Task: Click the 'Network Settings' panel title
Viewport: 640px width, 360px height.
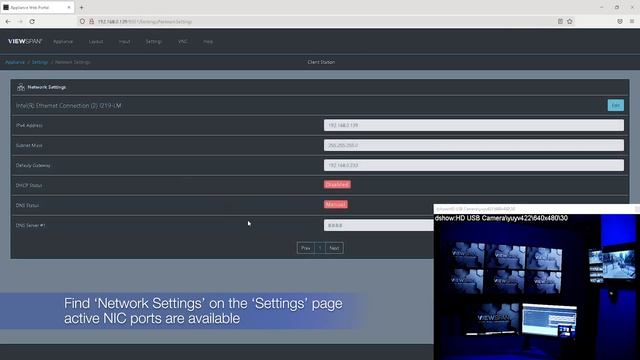Action: (47, 87)
